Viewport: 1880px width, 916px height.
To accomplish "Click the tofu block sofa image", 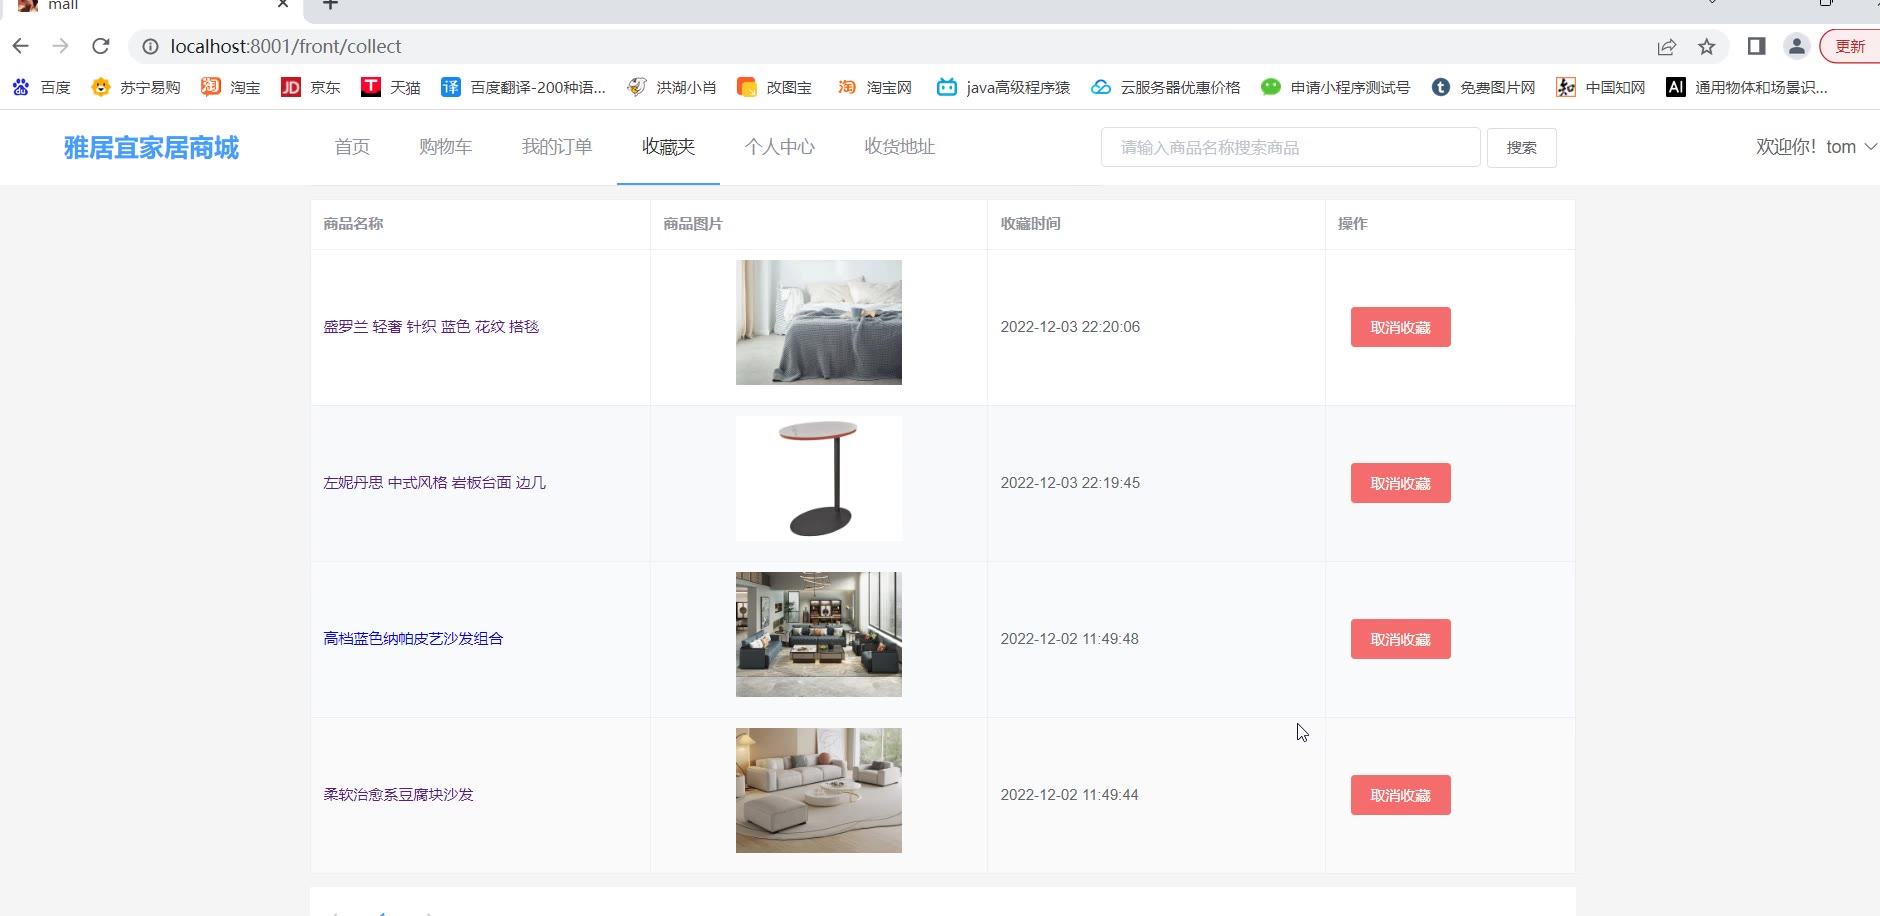I will pyautogui.click(x=819, y=790).
